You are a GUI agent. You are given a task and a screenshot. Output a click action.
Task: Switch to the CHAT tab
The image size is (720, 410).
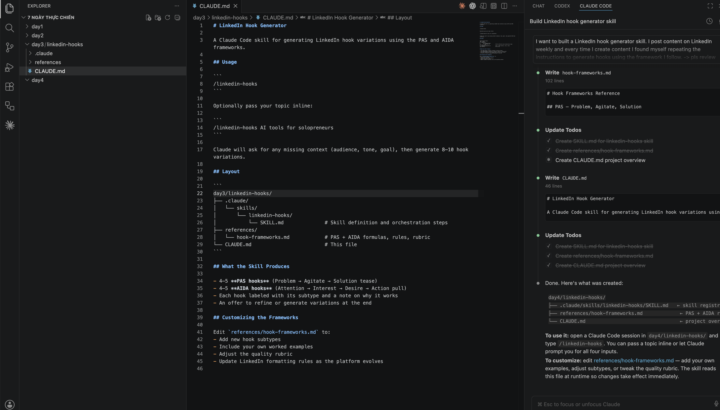539,6
